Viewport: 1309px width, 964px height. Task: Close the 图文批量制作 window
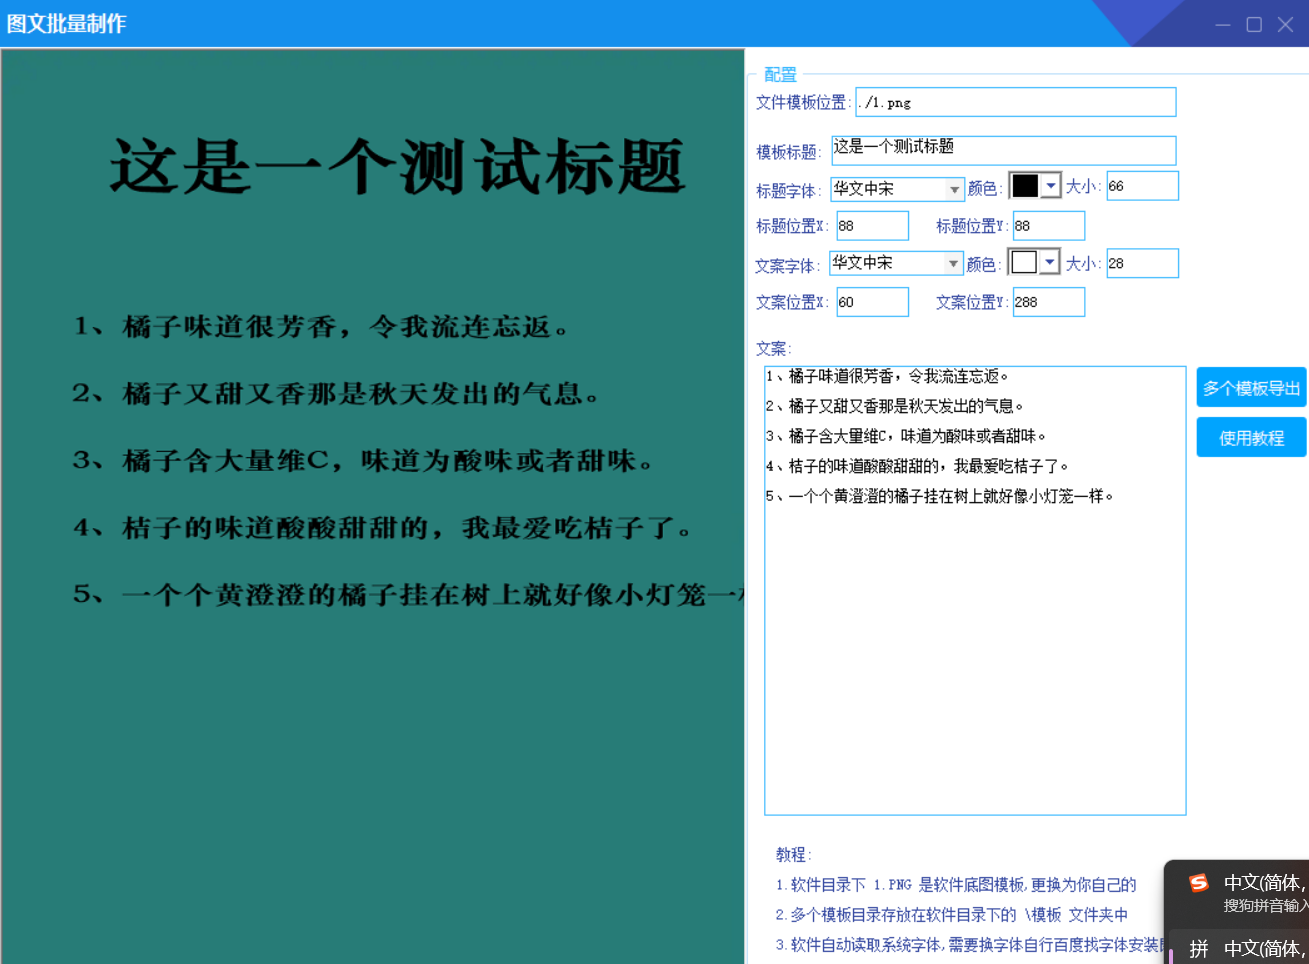tap(1286, 24)
